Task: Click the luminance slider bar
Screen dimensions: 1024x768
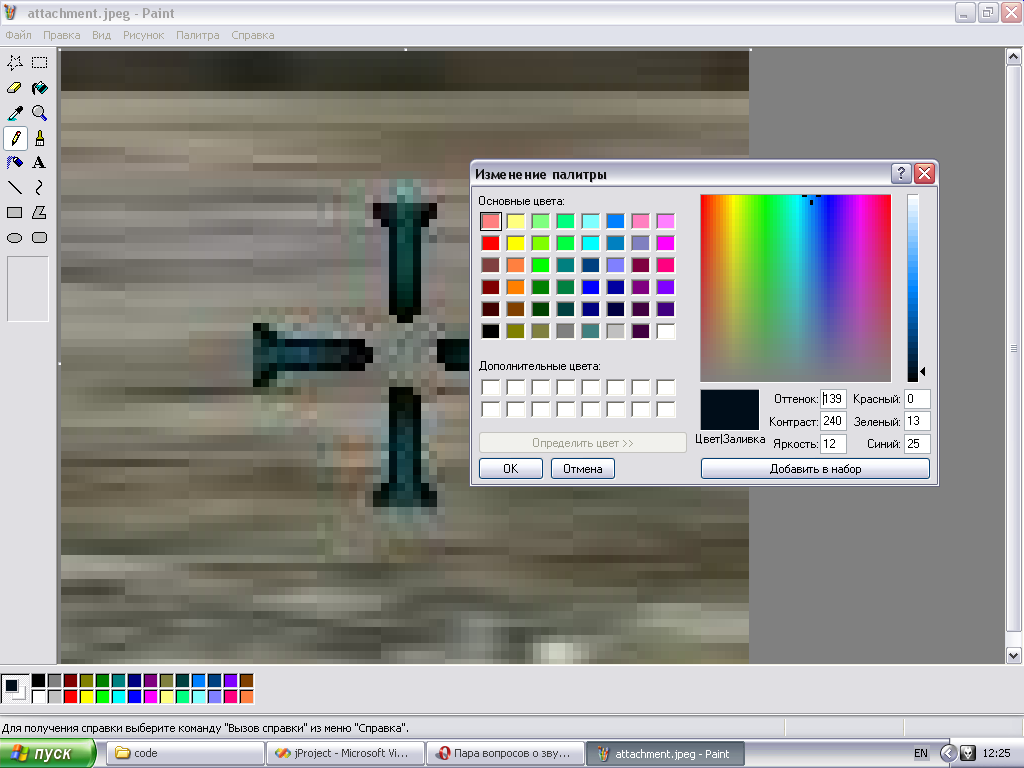Action: [912, 288]
